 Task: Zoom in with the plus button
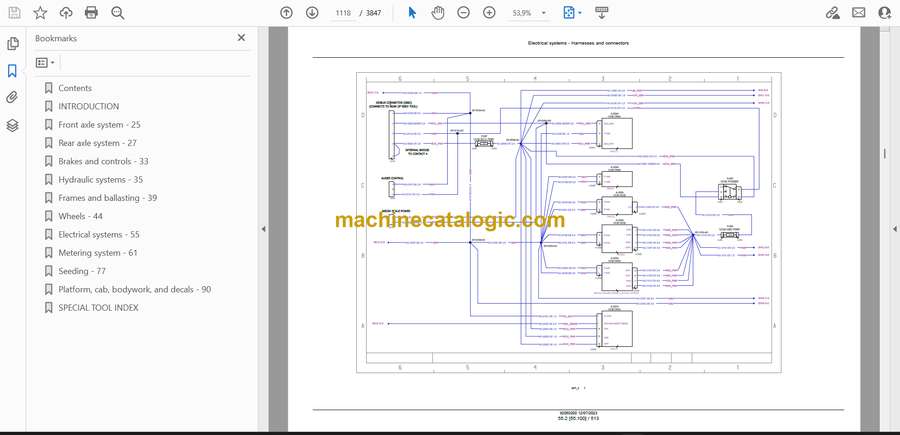[x=489, y=13]
